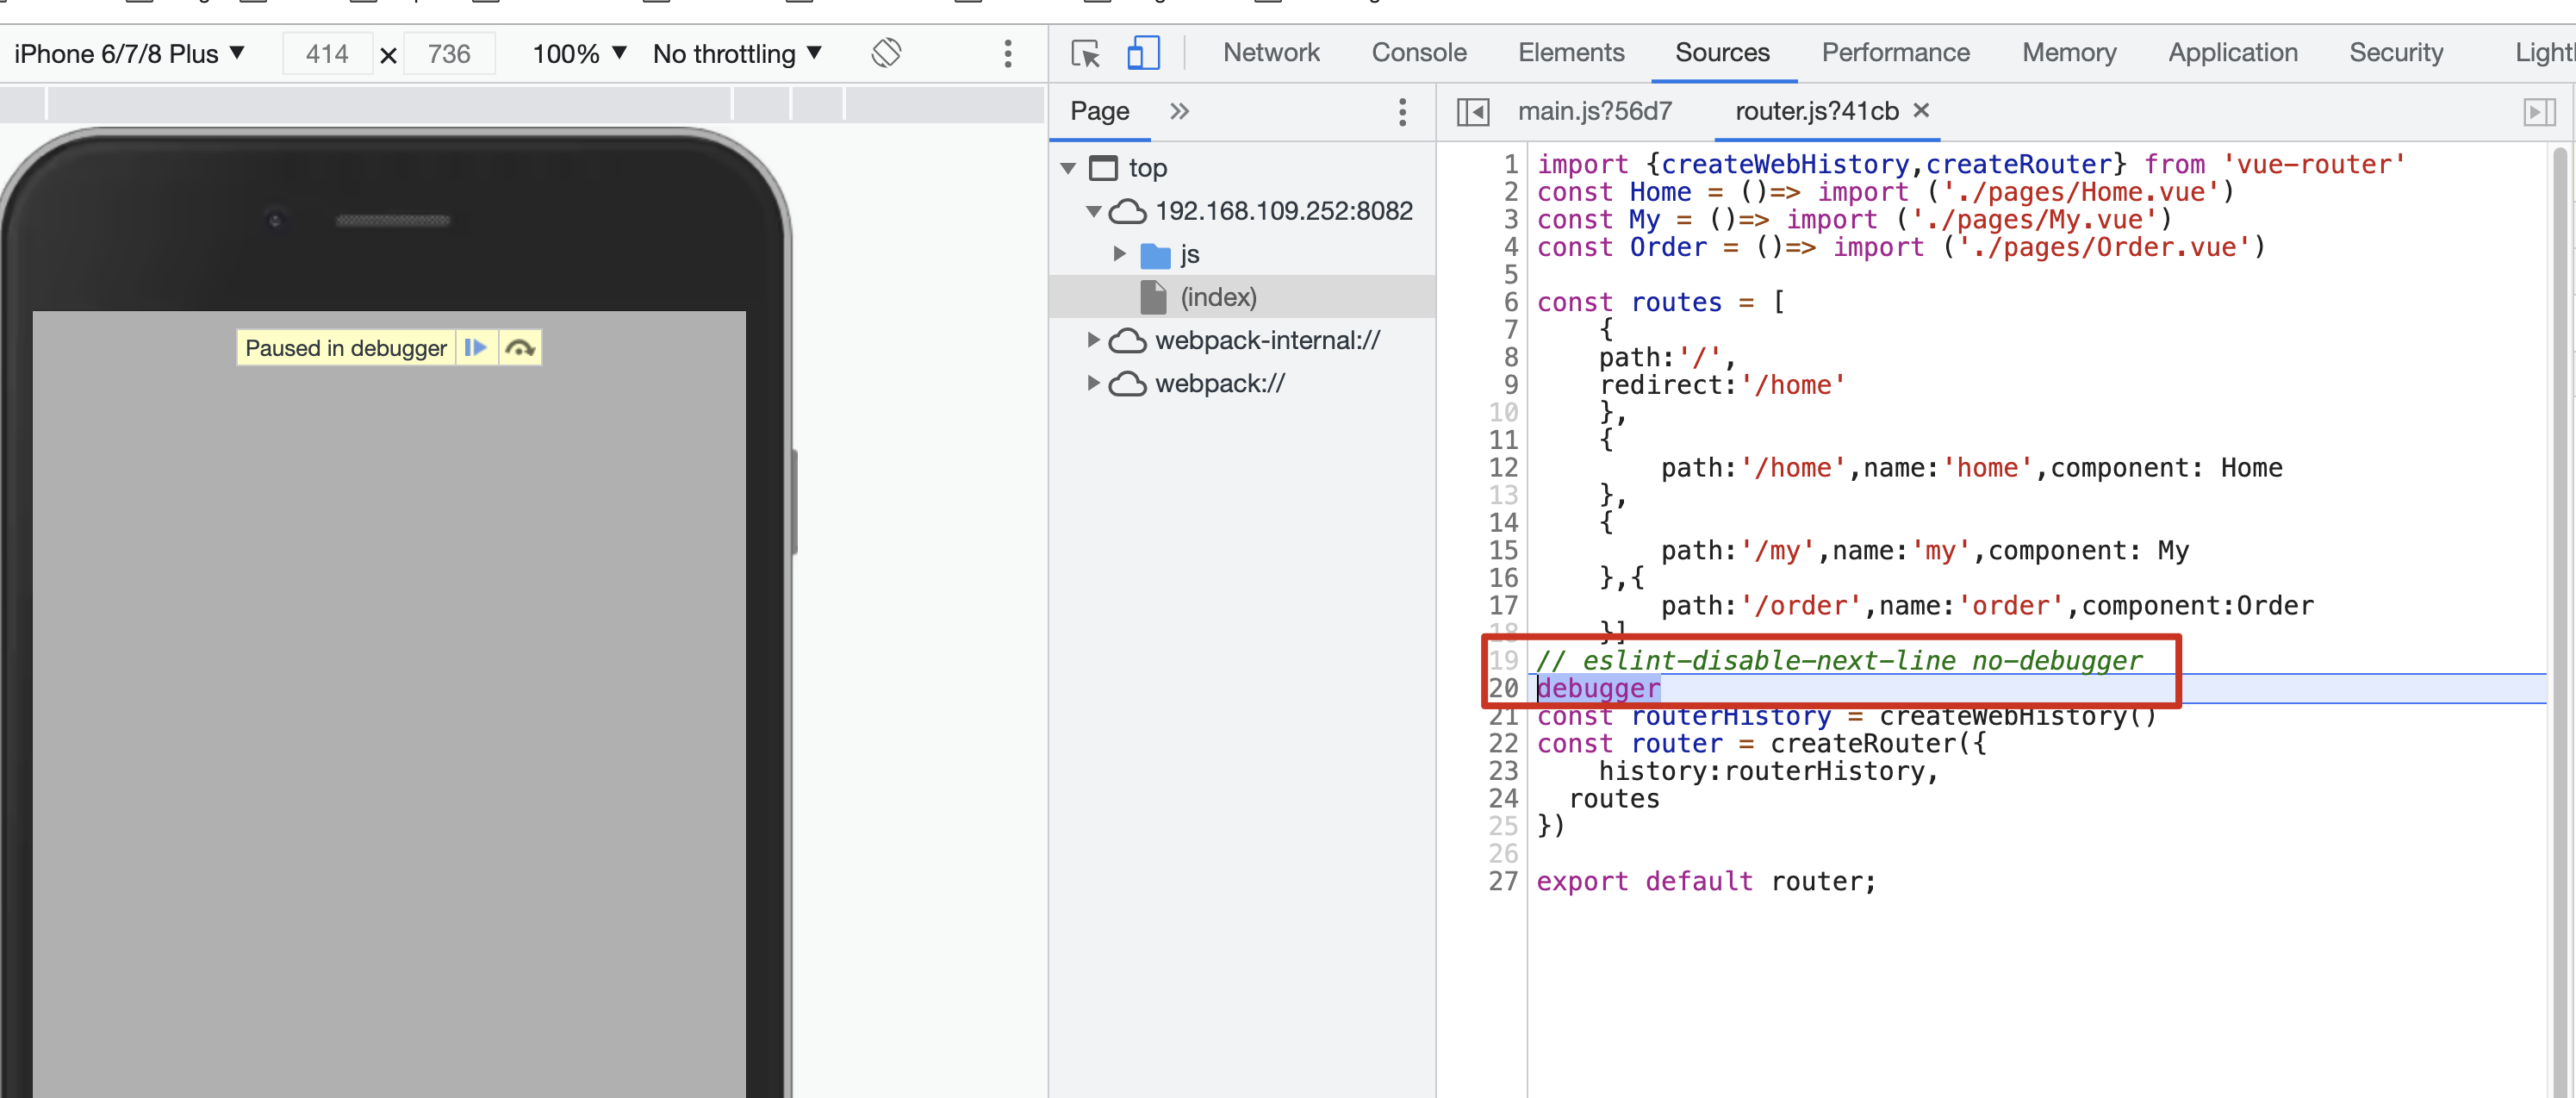2576x1098 pixels.
Task: Resume script execution in paused overlay
Action: [476, 348]
